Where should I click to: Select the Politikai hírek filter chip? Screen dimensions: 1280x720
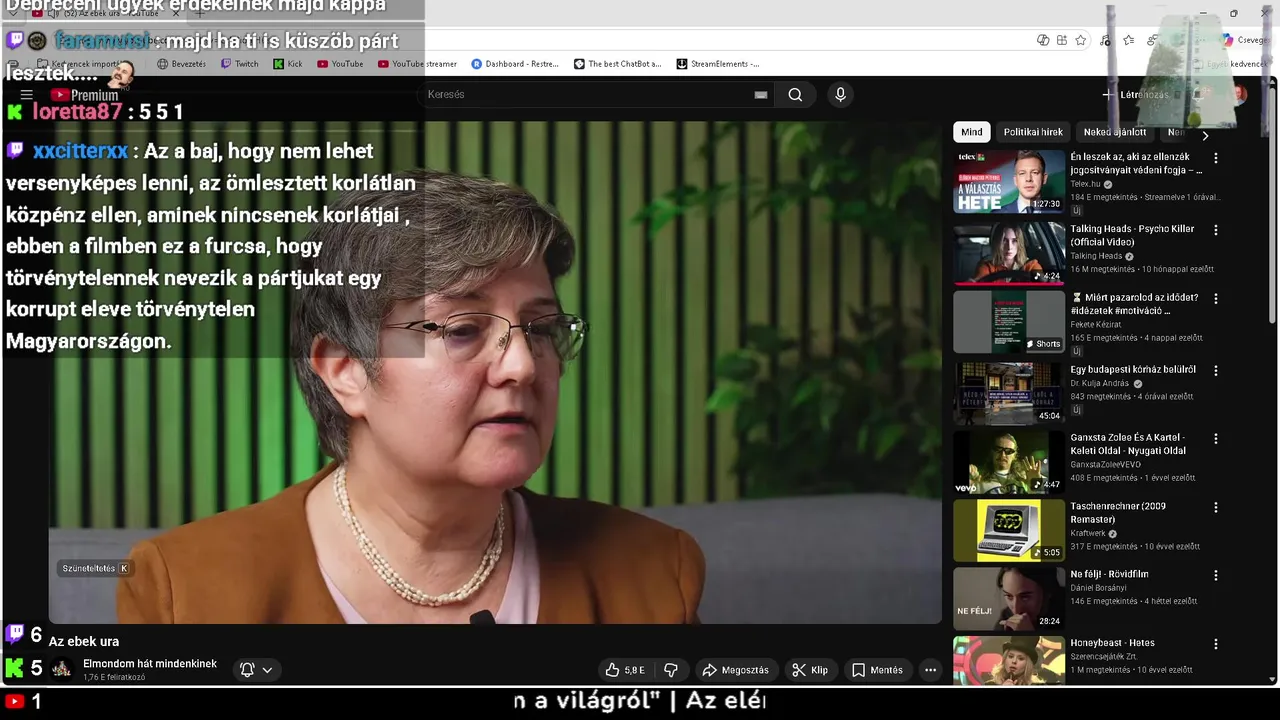pos(1033,132)
